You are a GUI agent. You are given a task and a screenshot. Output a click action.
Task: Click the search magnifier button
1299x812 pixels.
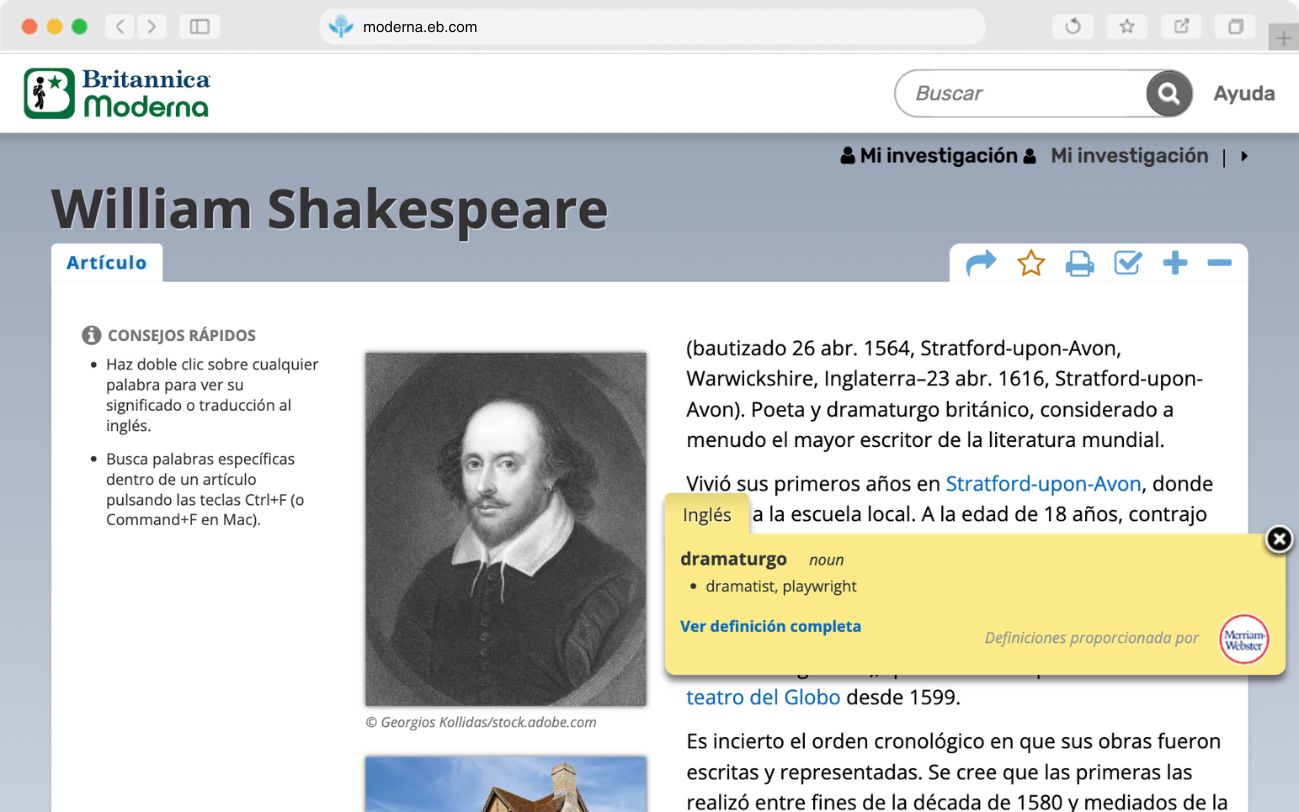[1168, 94]
